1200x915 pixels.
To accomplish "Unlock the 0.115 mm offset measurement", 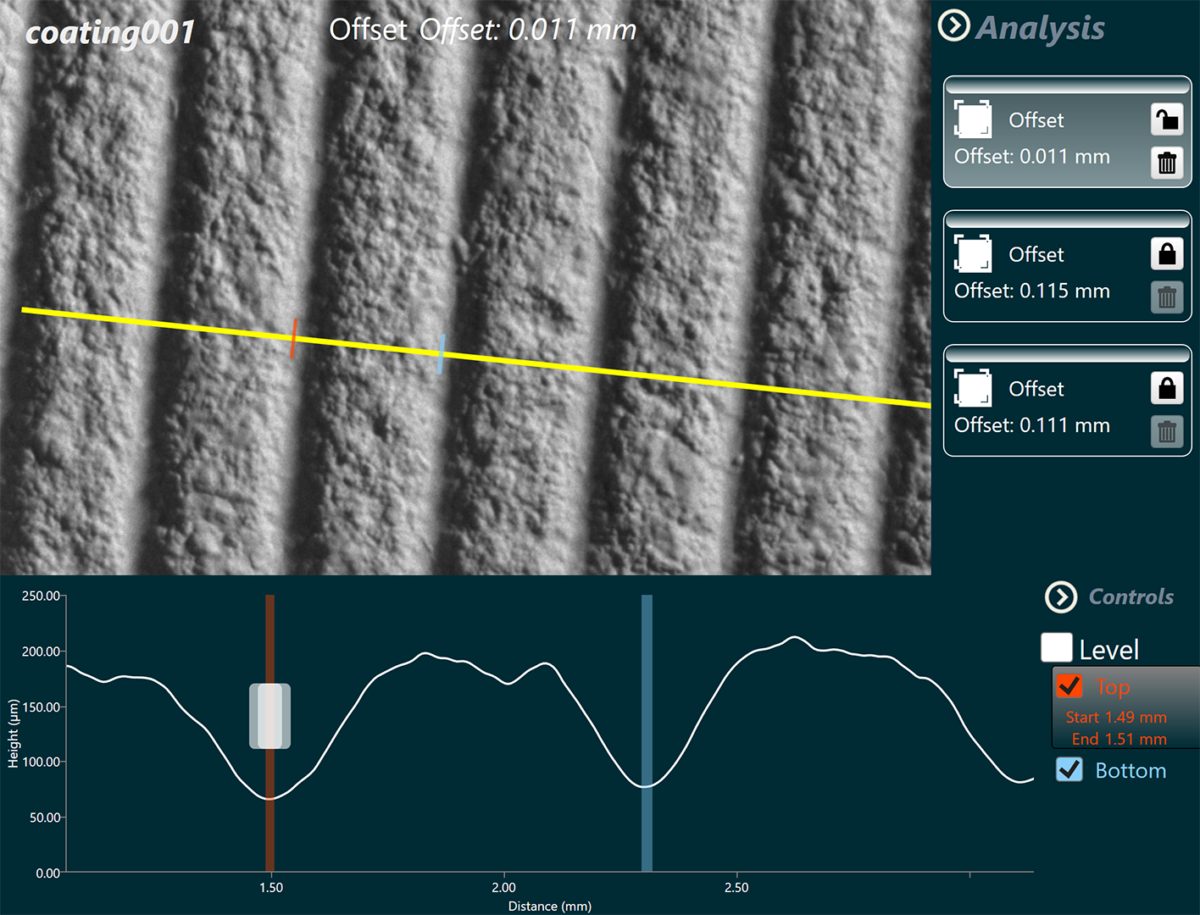I will tap(1166, 255).
